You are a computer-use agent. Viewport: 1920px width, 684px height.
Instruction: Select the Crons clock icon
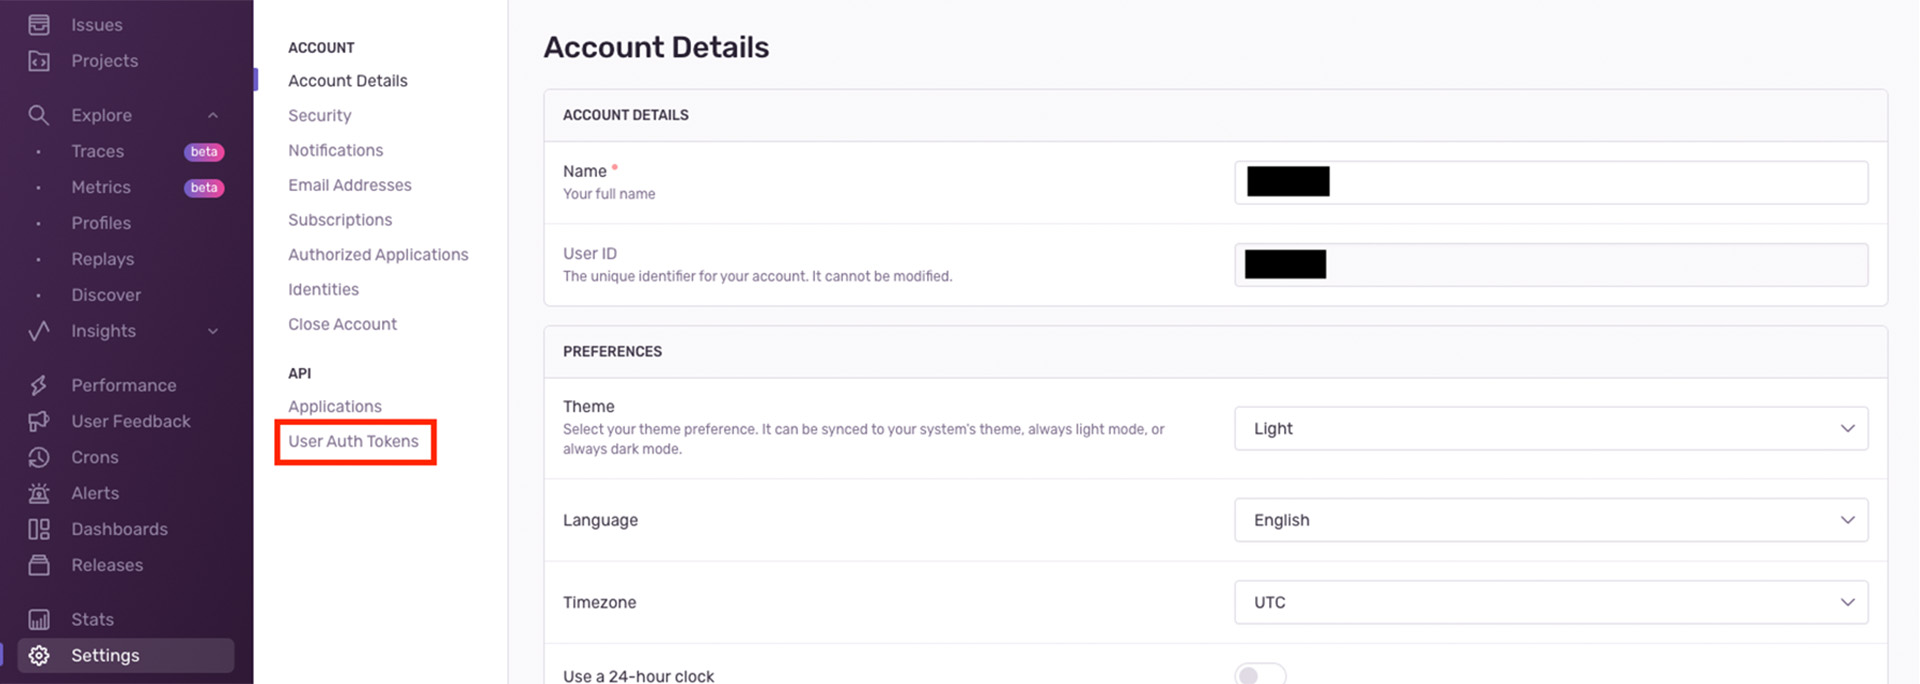click(x=39, y=457)
